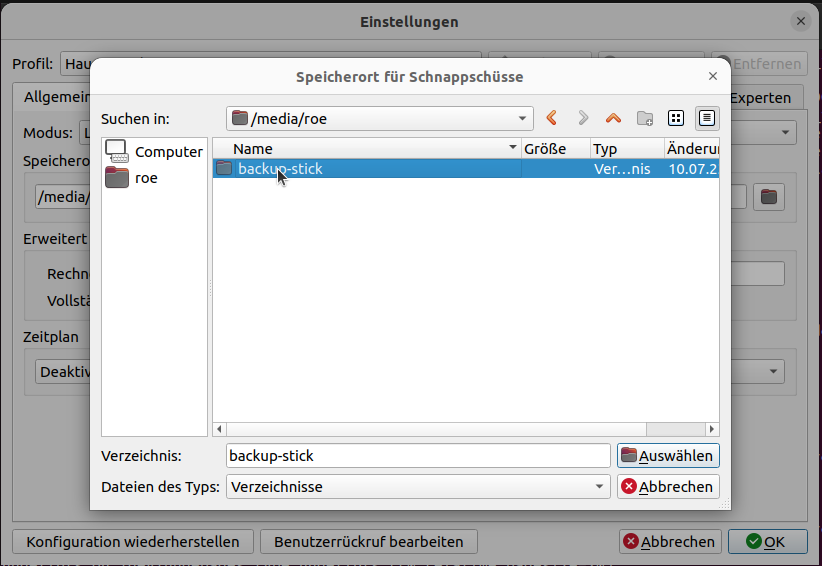Open the Zeitplan dropdown arrow at right
The image size is (822, 566).
pos(774,372)
